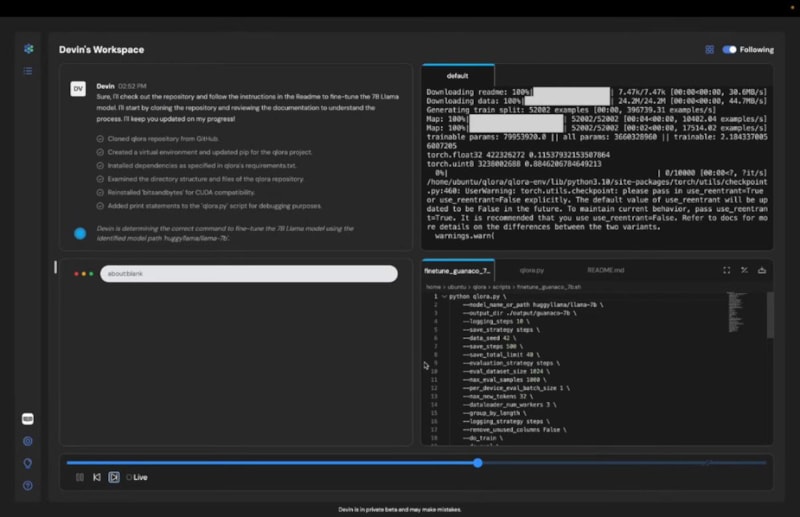The width and height of the screenshot is (800, 517).
Task: Open the sessions list icon in sidebar
Action: (x=28, y=71)
